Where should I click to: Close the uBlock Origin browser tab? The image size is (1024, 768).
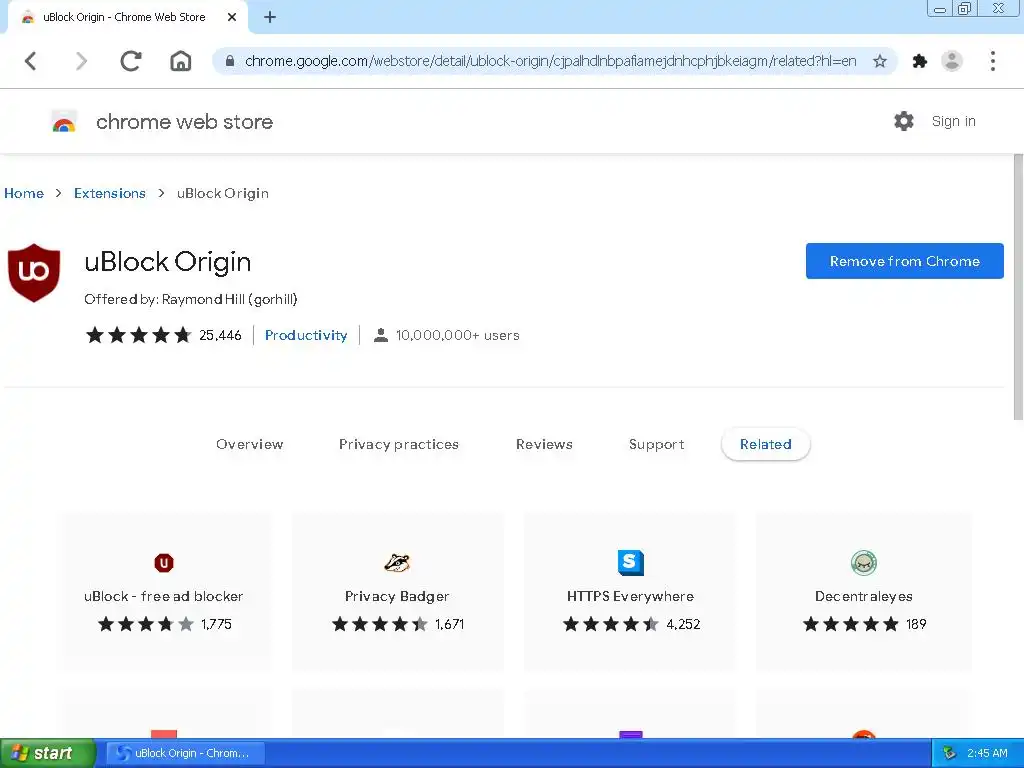(232, 18)
